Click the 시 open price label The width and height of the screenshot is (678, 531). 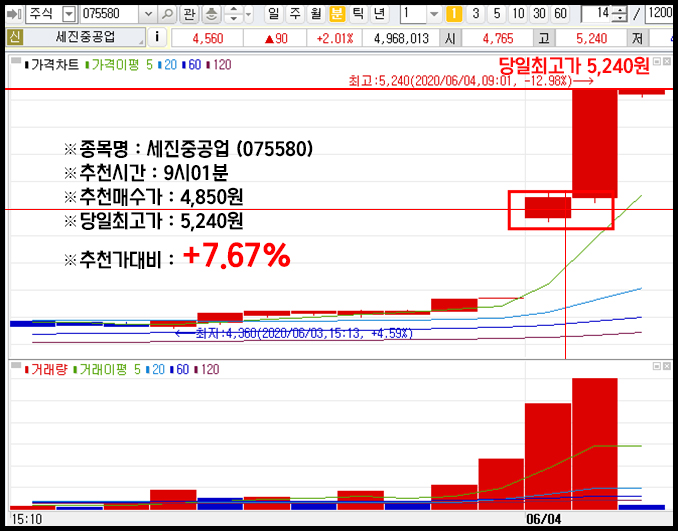pyautogui.click(x=451, y=38)
